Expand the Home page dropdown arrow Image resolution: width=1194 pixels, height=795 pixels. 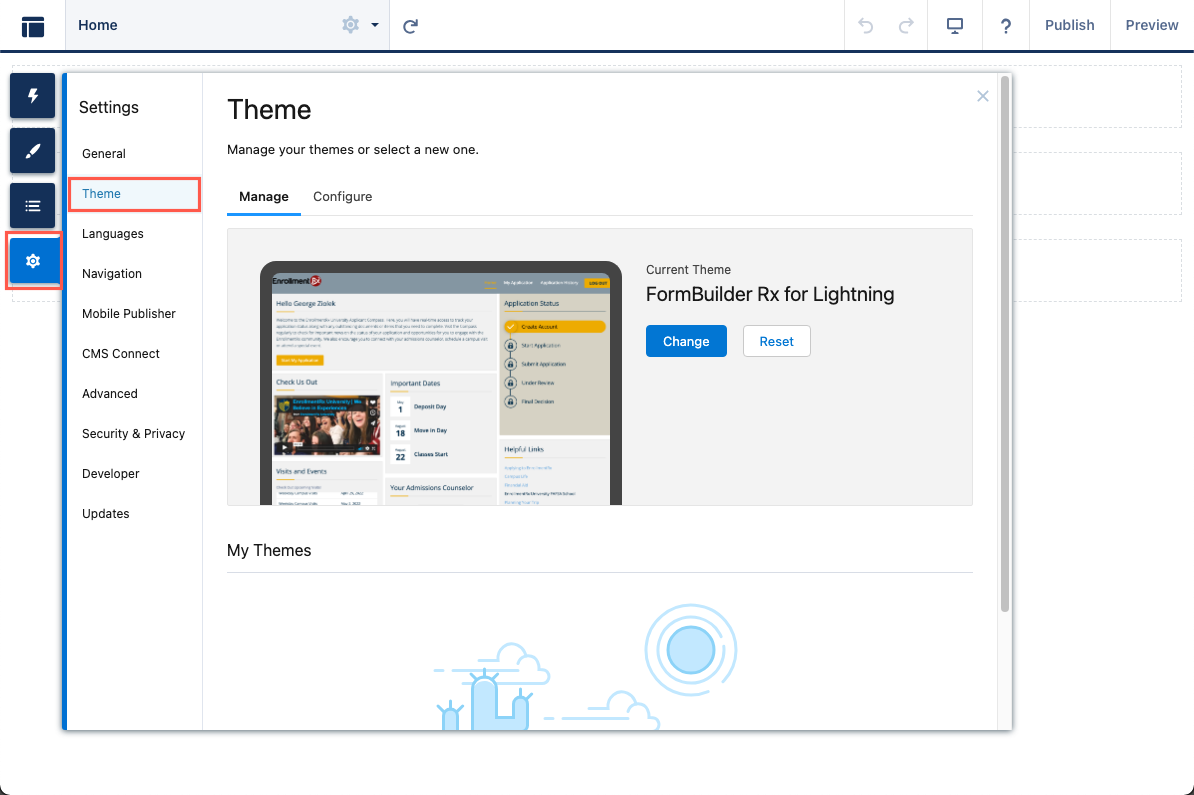point(375,25)
